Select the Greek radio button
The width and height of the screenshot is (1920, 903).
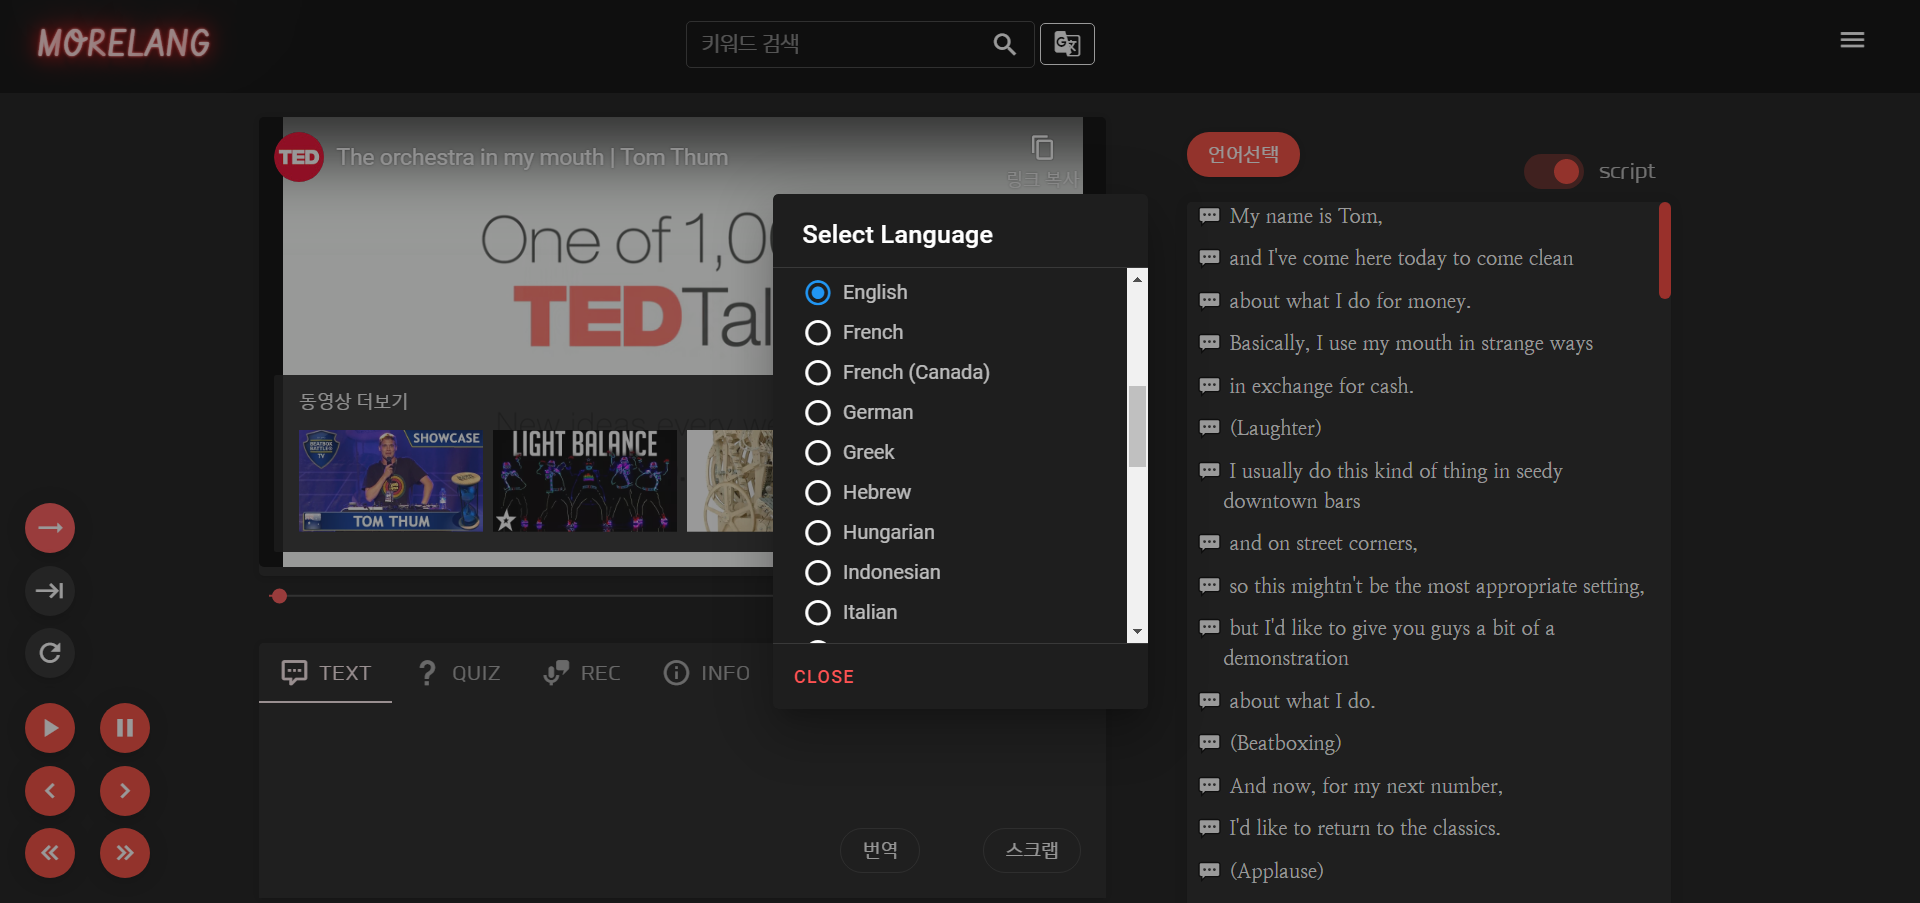coord(818,452)
